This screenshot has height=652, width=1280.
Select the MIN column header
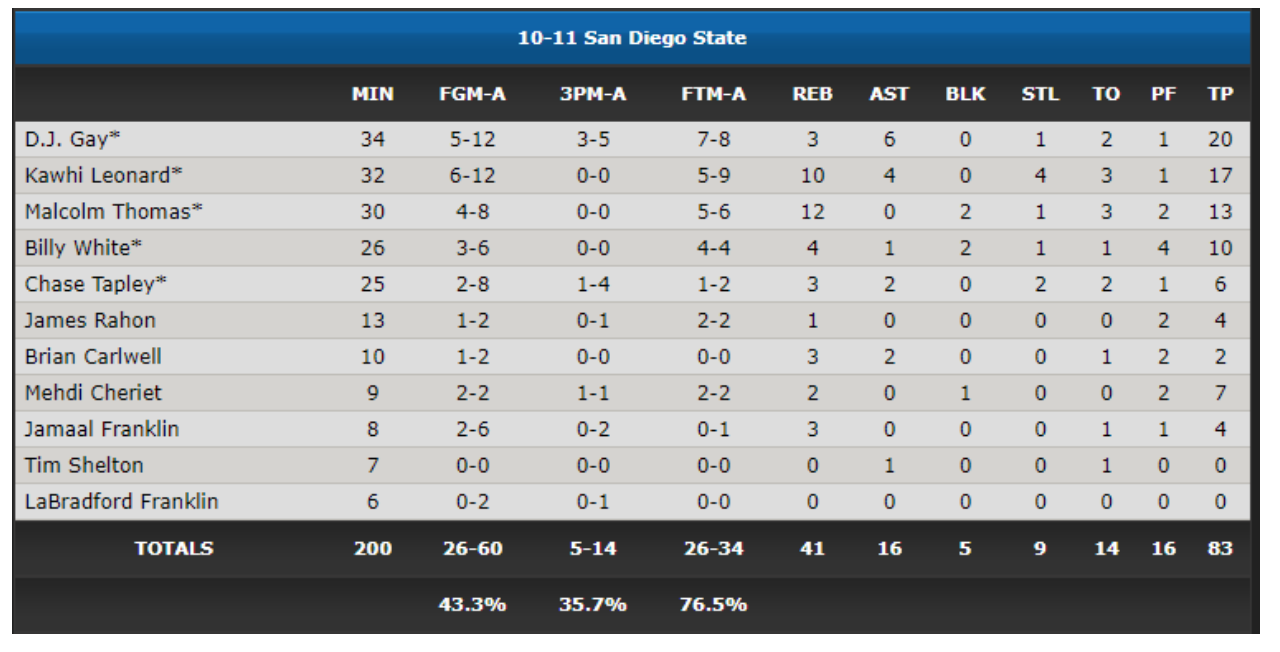(372, 94)
